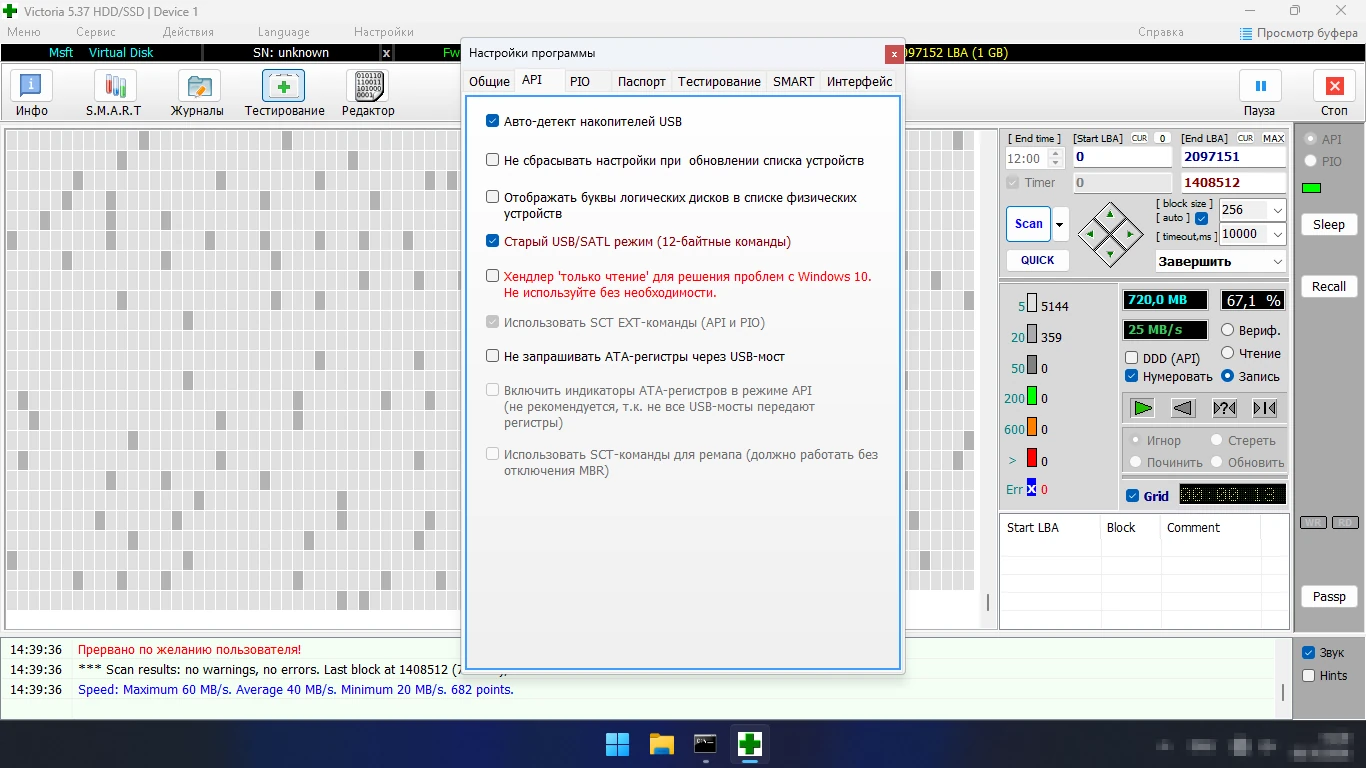Viewport: 1366px width, 768px height.
Task: Click the up arrow in diamond pad
Action: (1110, 214)
